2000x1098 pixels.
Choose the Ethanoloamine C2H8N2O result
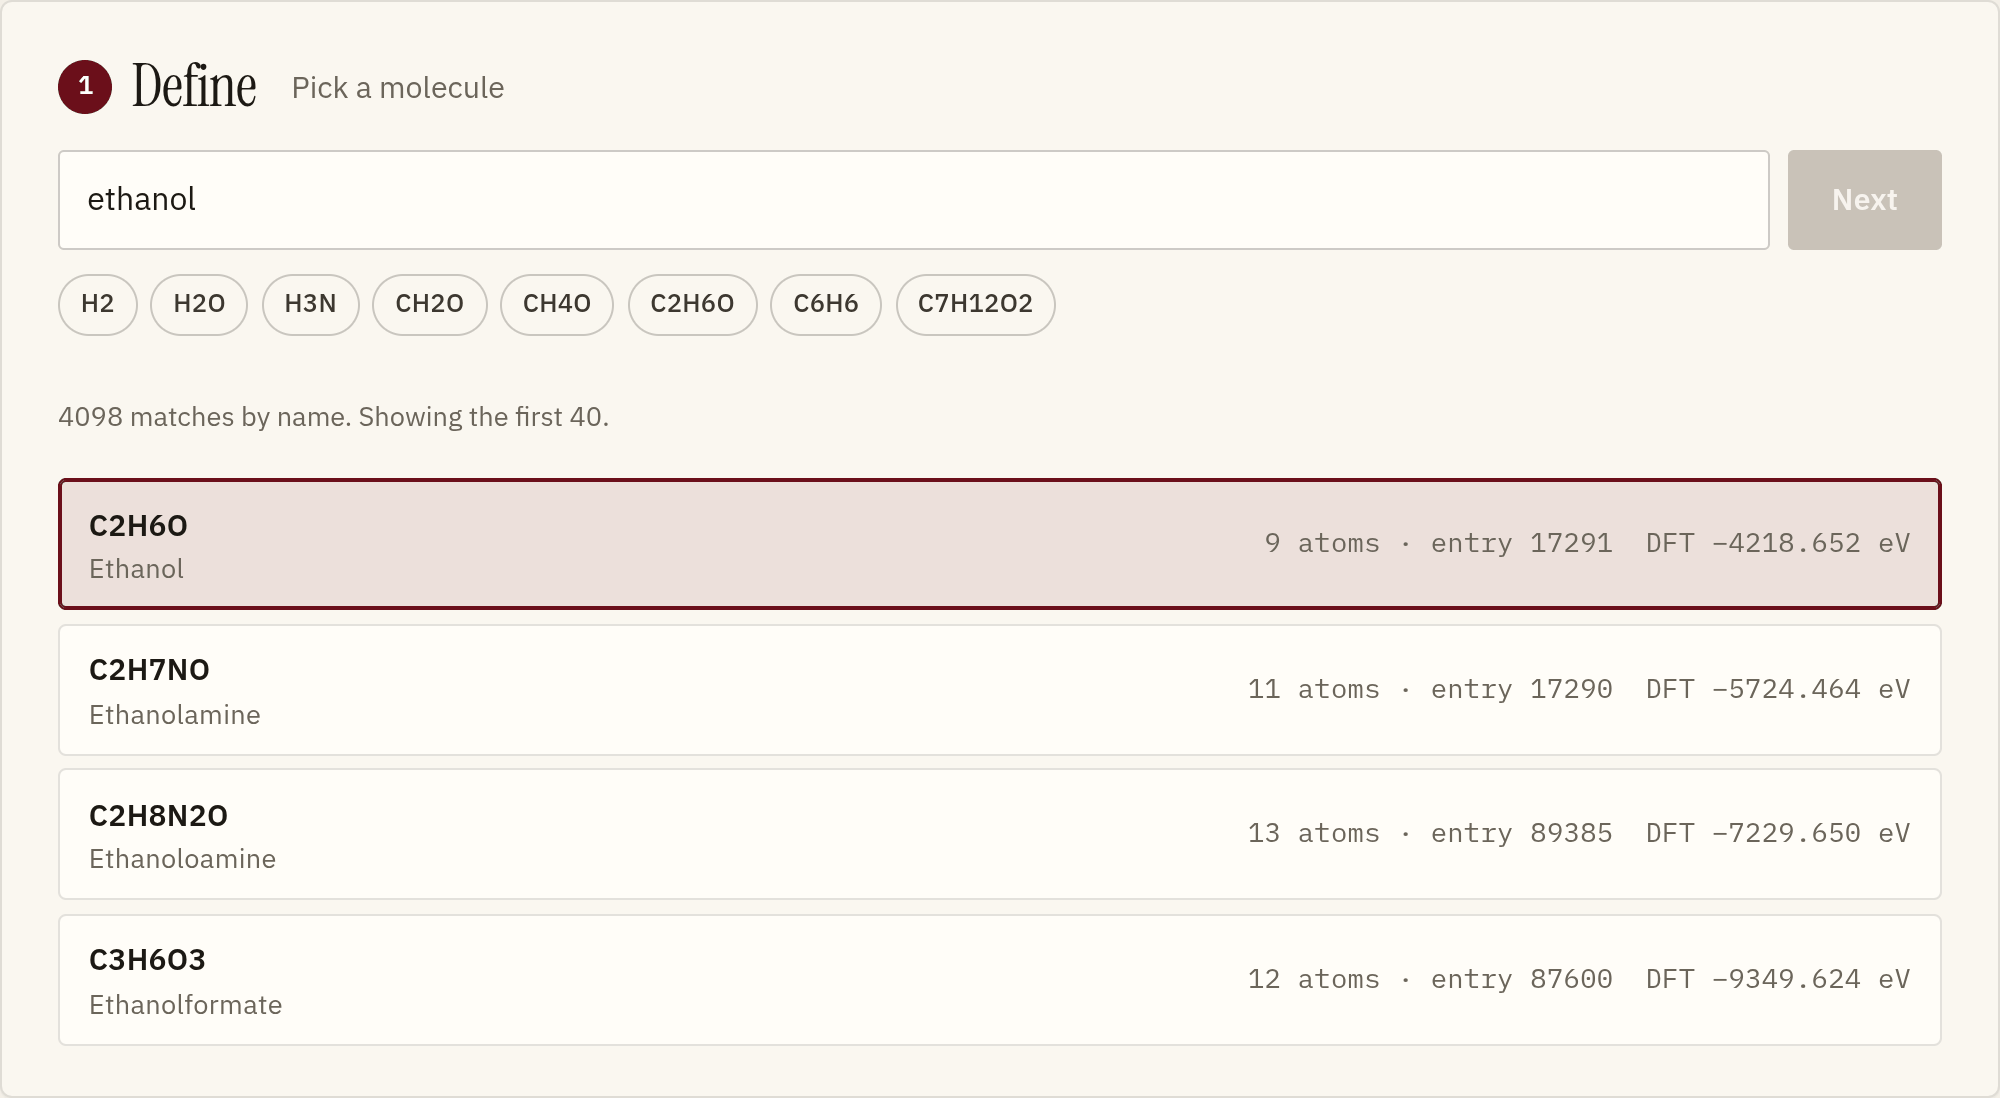[x=1000, y=834]
